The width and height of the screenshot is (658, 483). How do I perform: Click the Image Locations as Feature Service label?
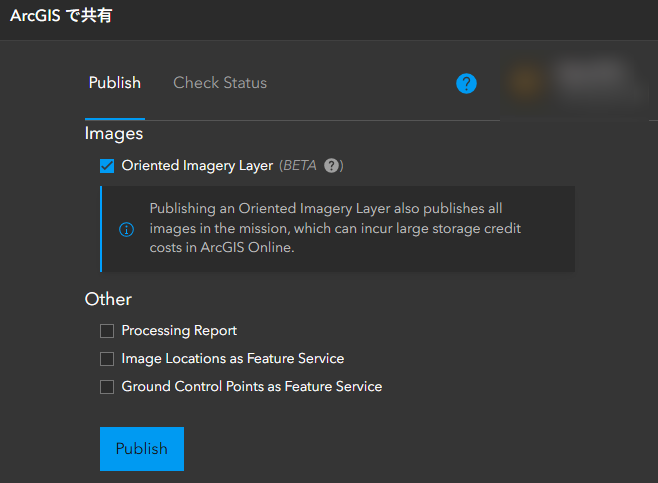click(x=232, y=359)
